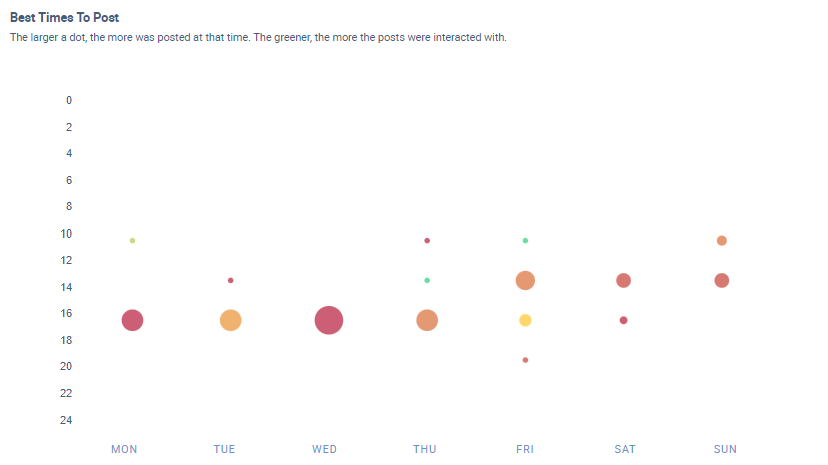The height and width of the screenshot is (465, 828).
Task: Click Sunday's small orange dot near 10
Action: (x=721, y=241)
